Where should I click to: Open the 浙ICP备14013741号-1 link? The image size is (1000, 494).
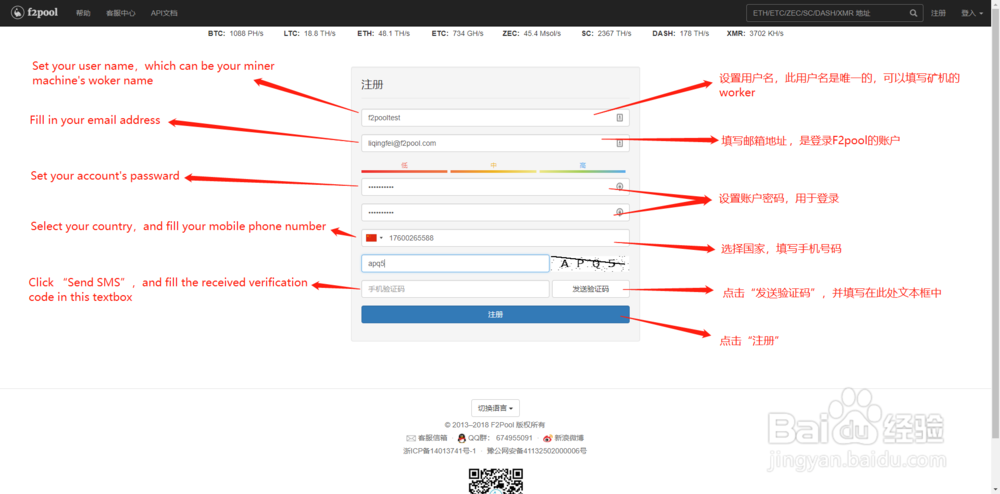tap(440, 451)
